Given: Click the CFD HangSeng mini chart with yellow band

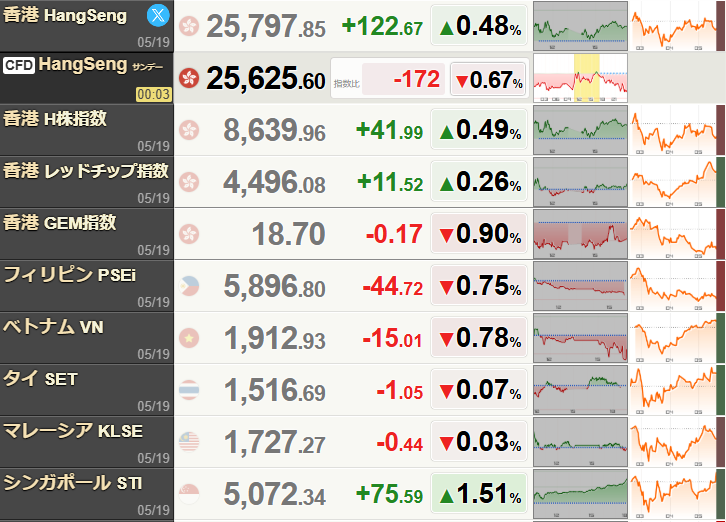Looking at the screenshot, I should click(580, 78).
